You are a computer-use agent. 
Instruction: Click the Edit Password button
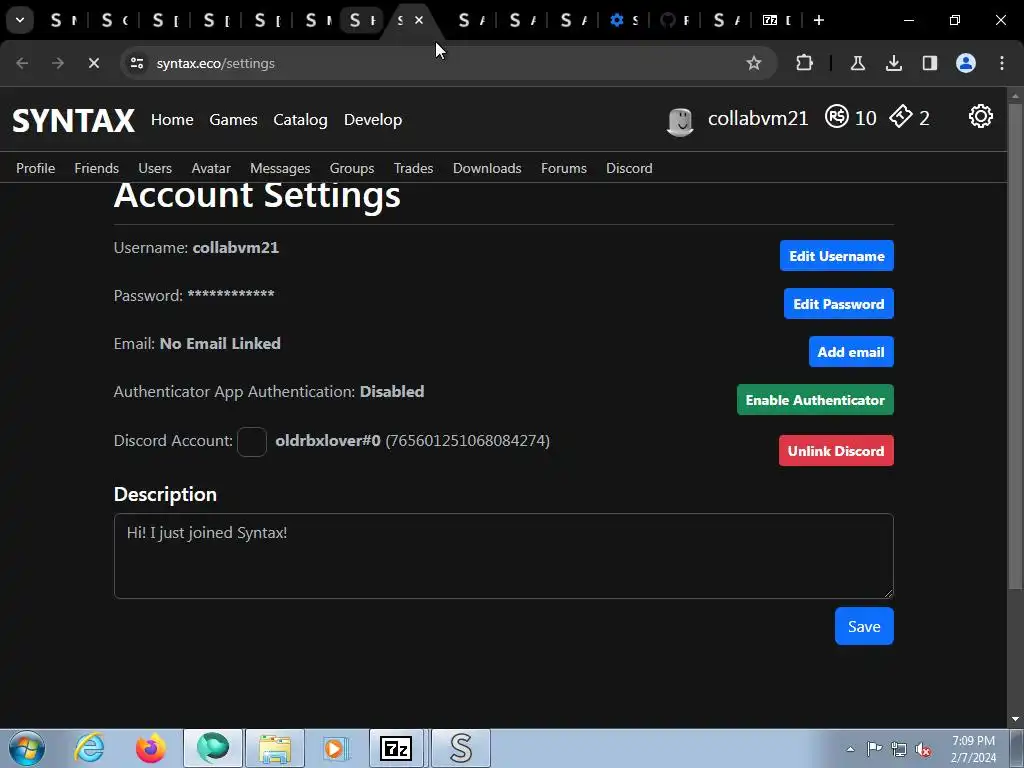point(839,304)
